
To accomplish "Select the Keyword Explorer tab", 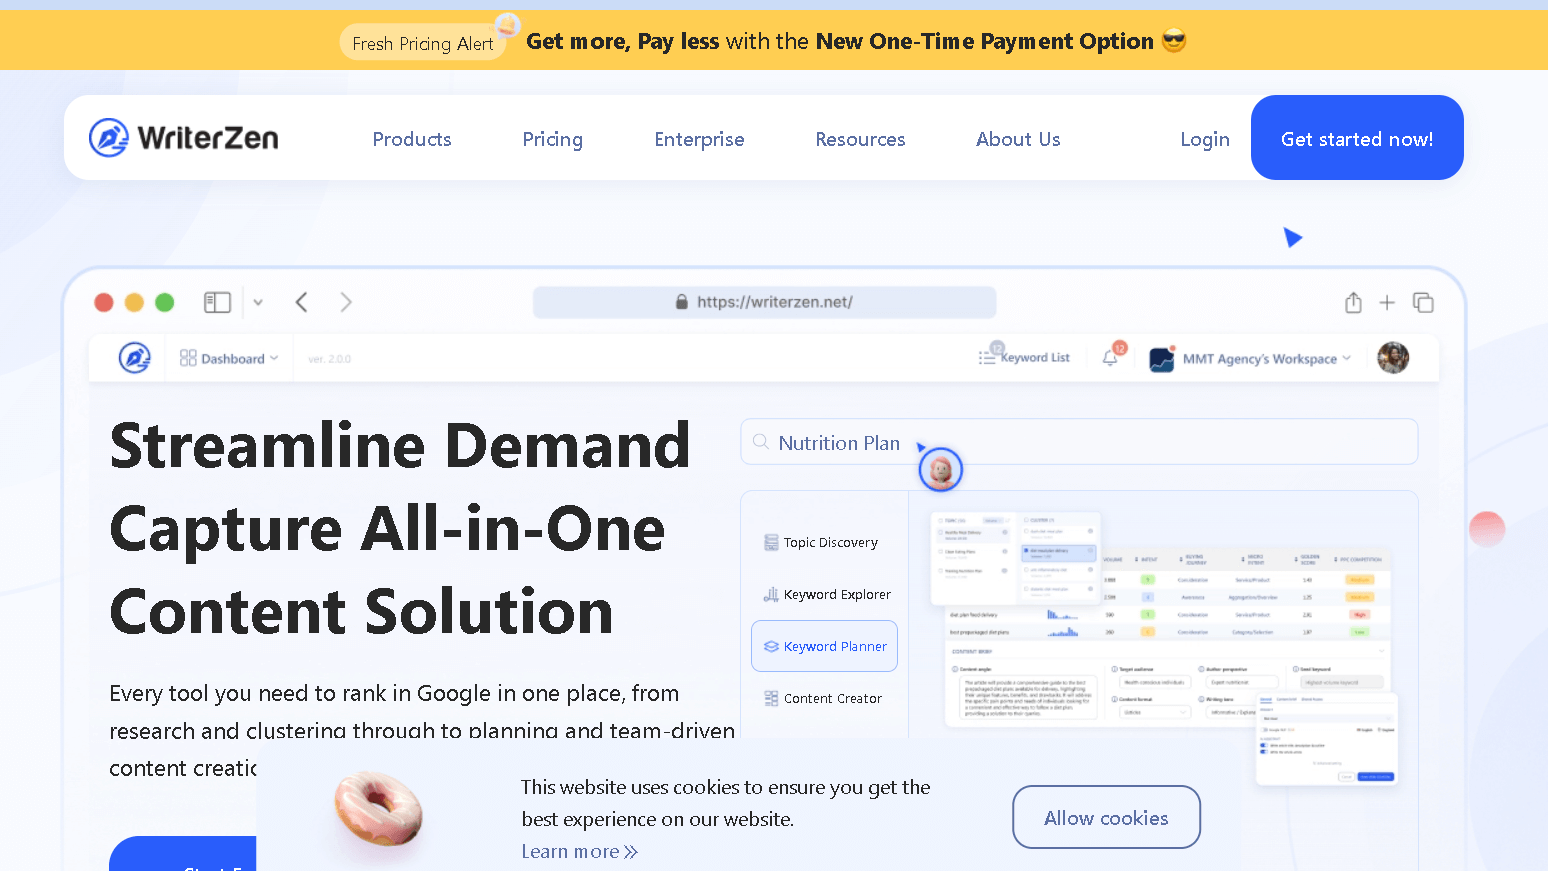I will click(824, 594).
